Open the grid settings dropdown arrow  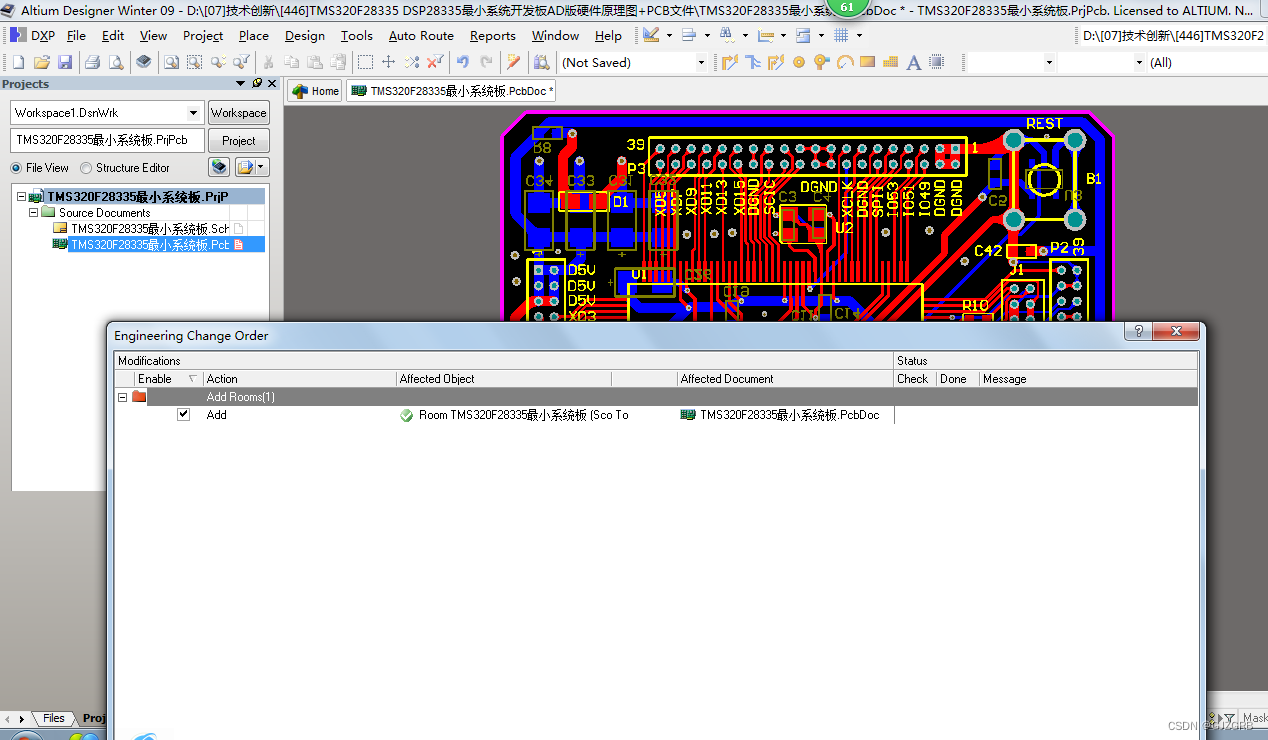click(x=859, y=35)
